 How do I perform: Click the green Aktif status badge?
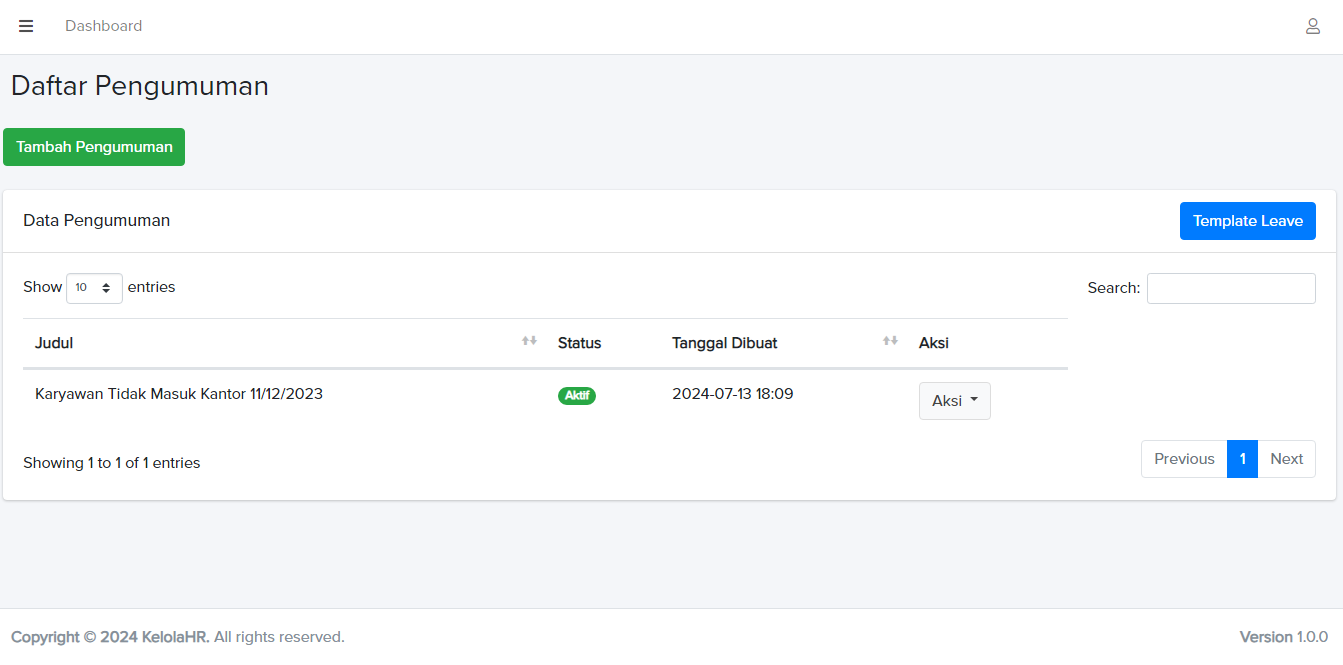coord(577,396)
